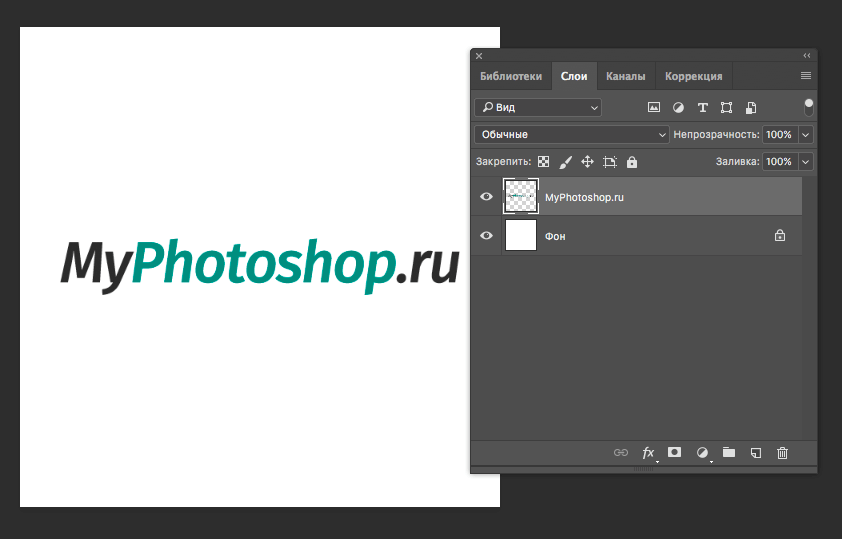Click the lock icon on Фон layer
The image size is (842, 539).
point(780,235)
